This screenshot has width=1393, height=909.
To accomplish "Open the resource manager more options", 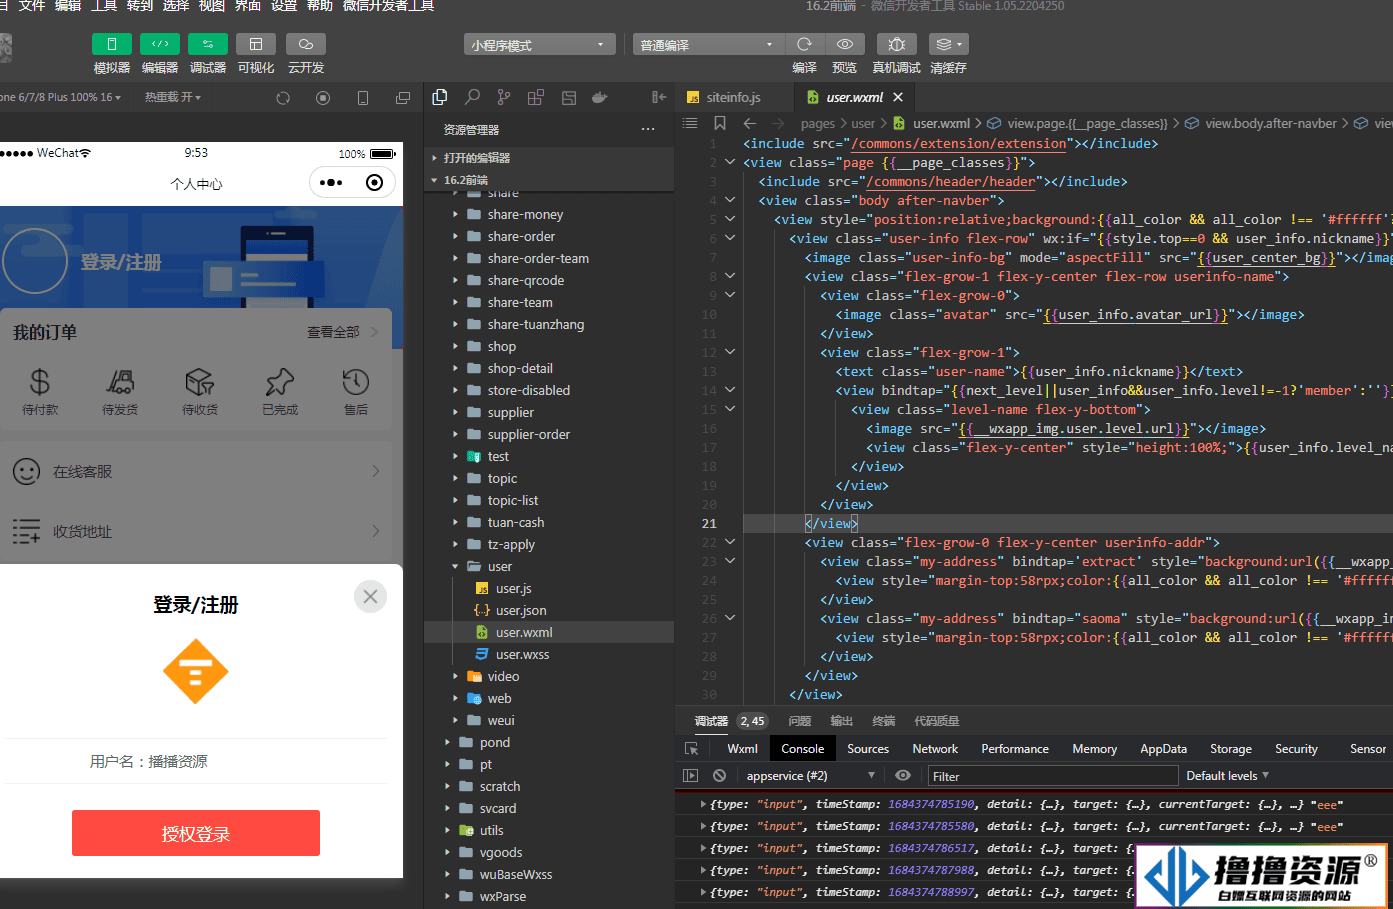I will coord(648,129).
